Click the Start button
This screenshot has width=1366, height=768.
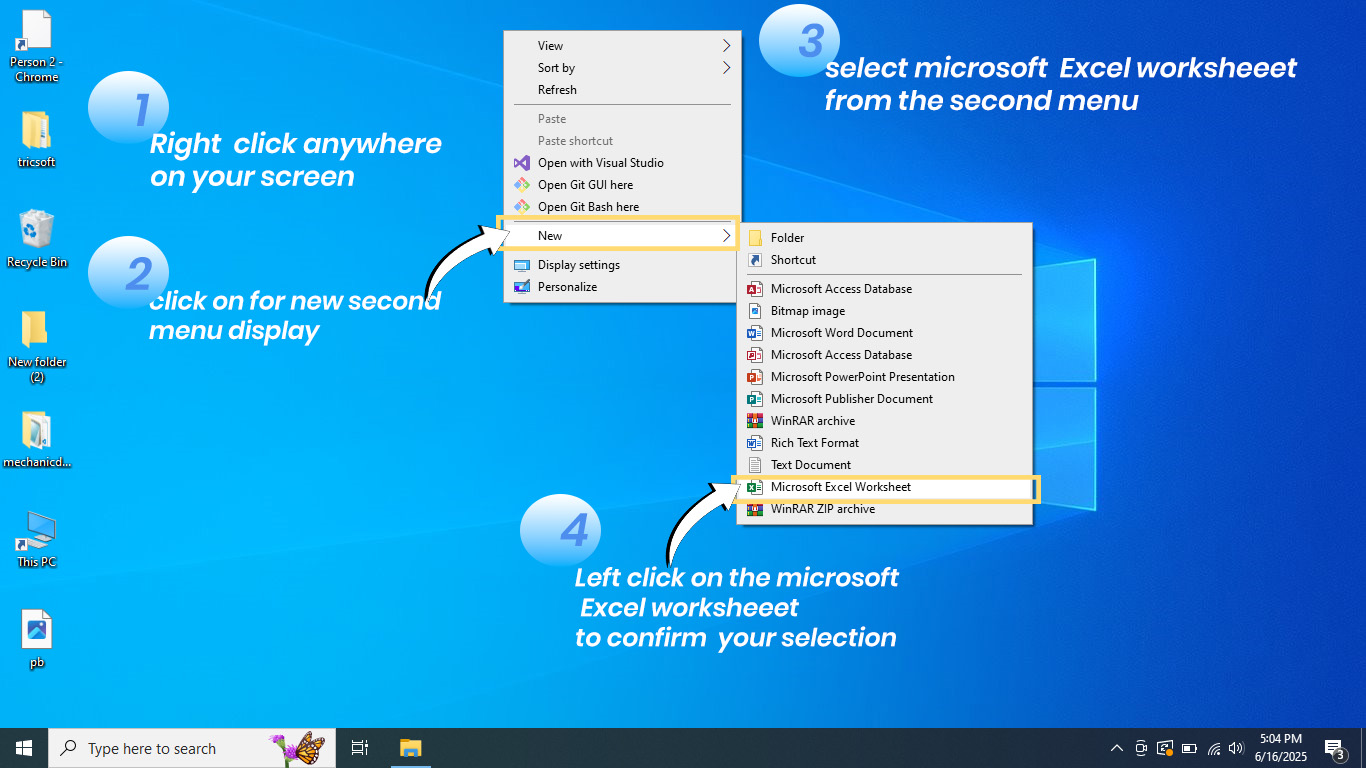pyautogui.click(x=21, y=747)
